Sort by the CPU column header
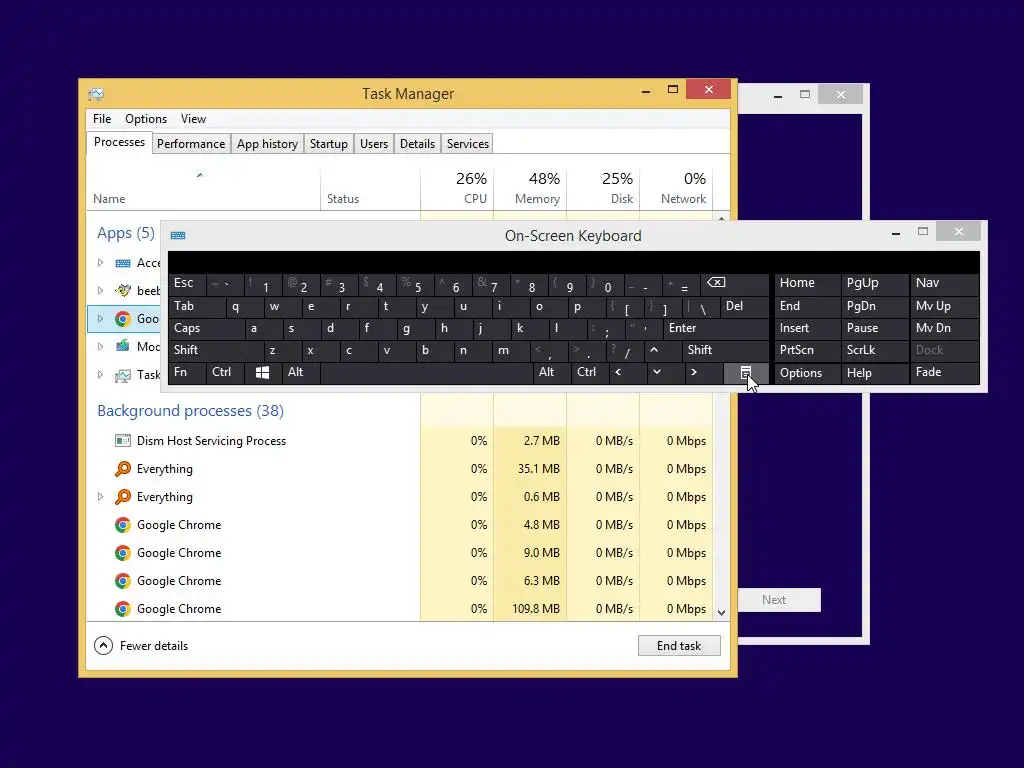Image resolution: width=1024 pixels, height=768 pixels. [x=457, y=187]
